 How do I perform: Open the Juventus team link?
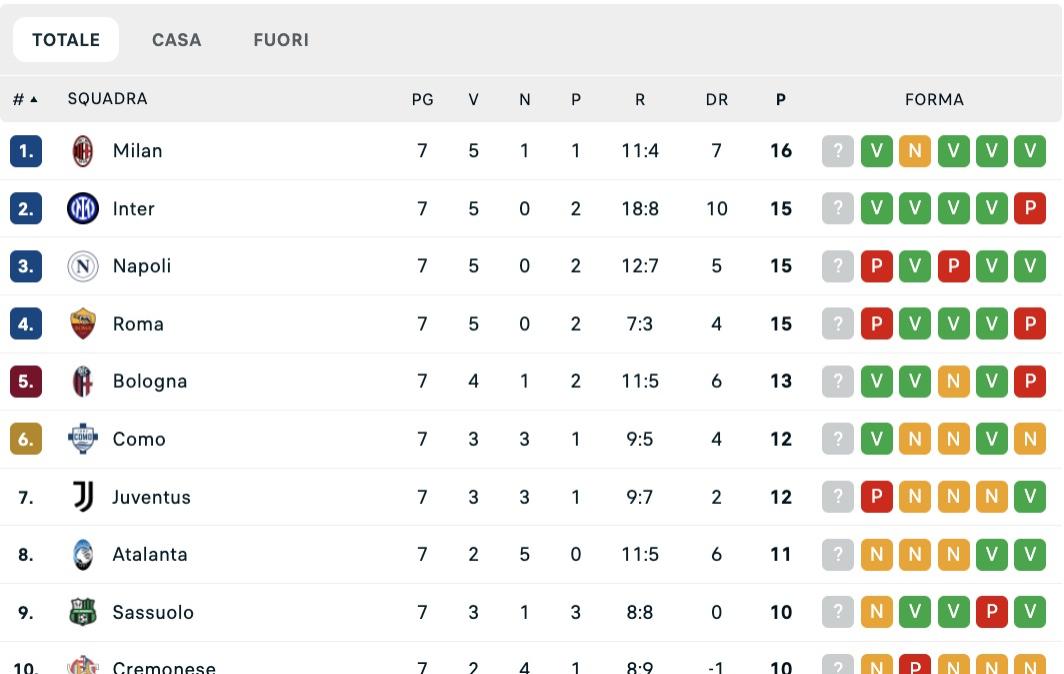151,497
